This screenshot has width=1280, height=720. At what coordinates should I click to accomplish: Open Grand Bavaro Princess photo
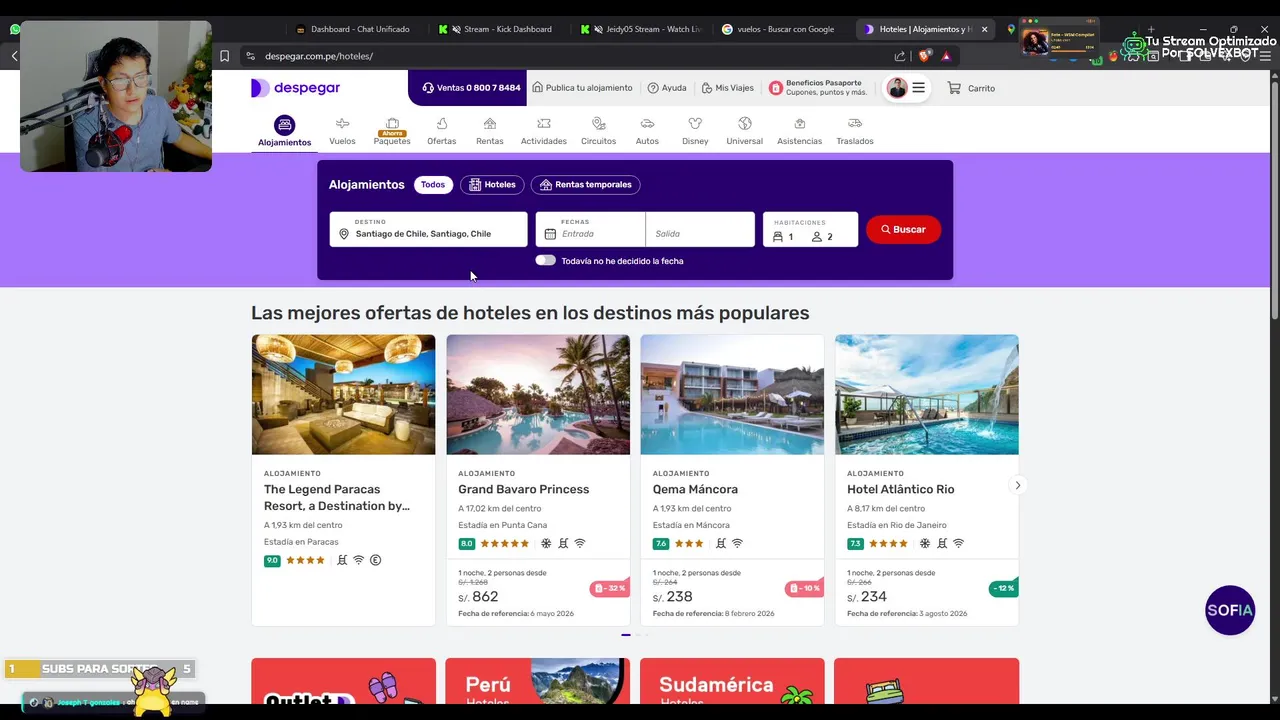tap(538, 394)
